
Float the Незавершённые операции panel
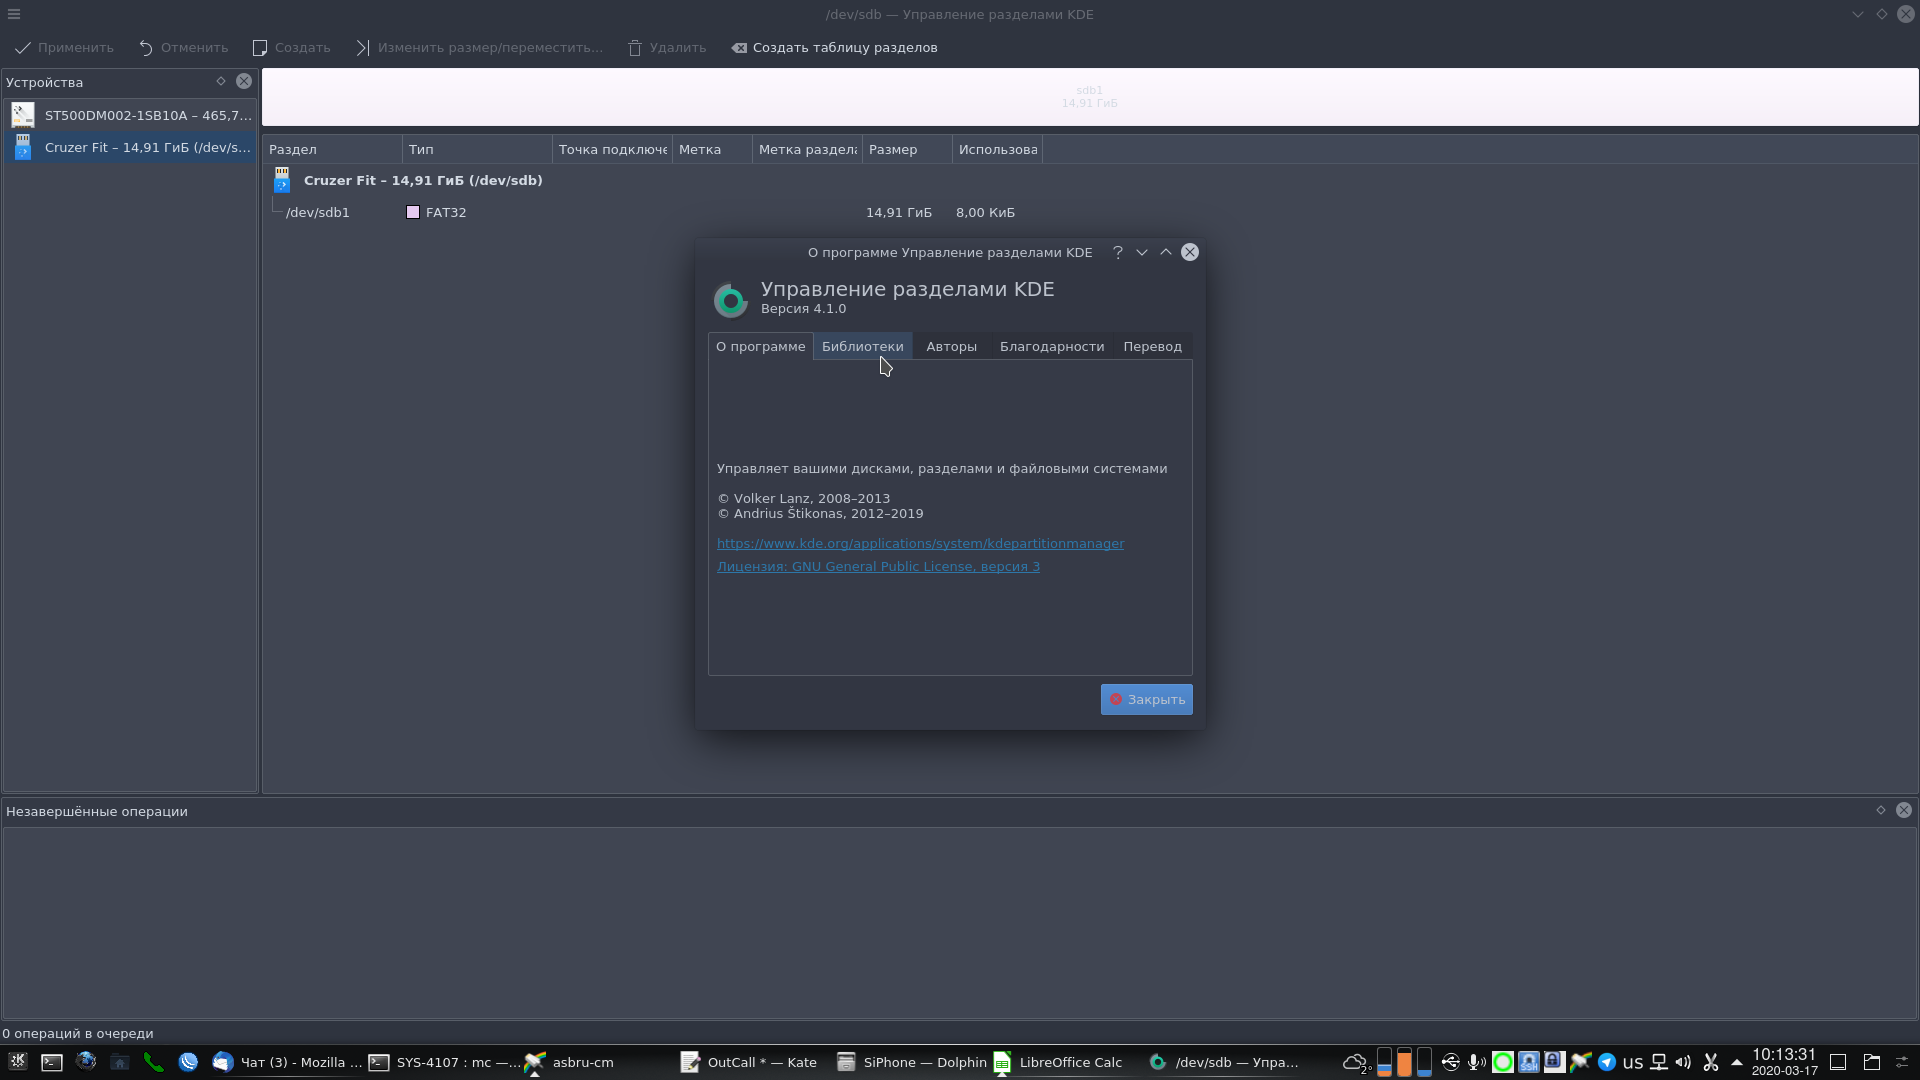click(x=1881, y=810)
